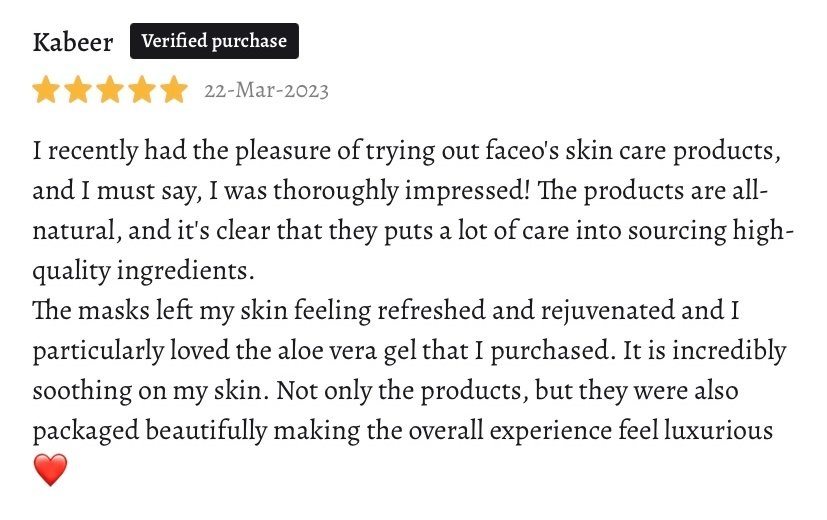Screen dimensions: 827x520
Task: Click the Verified purchase badge
Action: 214,41
